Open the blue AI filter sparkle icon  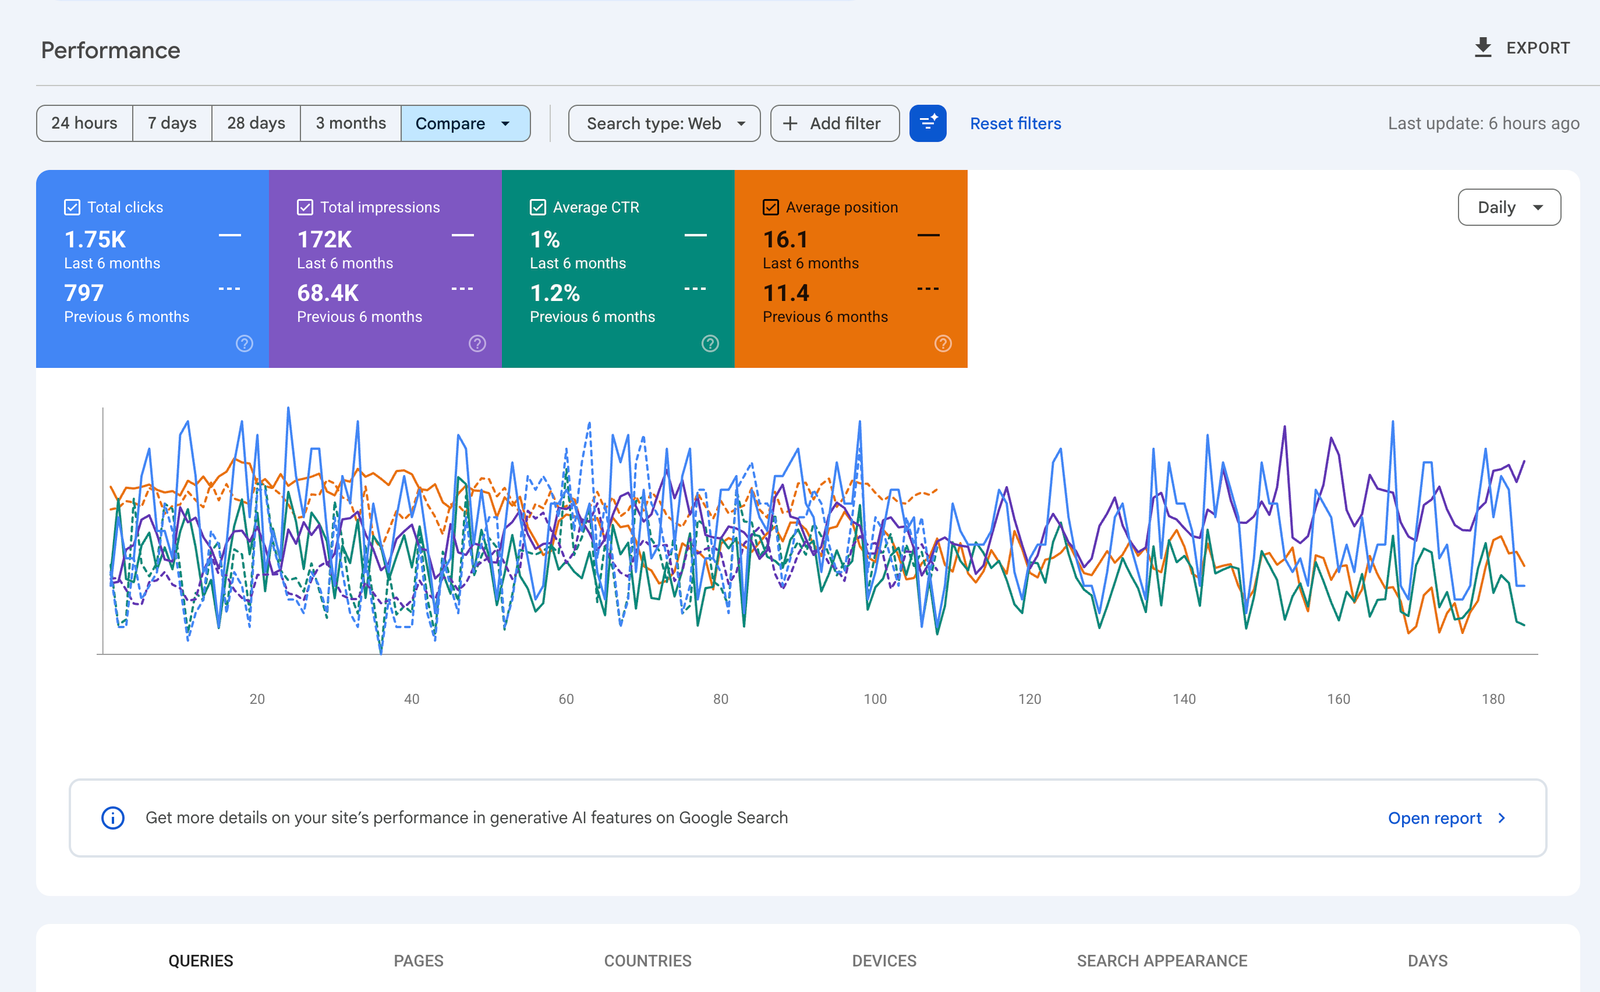pos(928,123)
